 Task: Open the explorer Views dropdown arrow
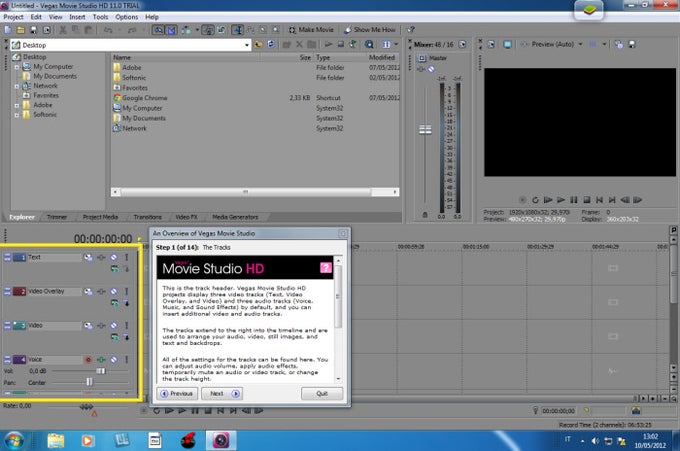[396, 45]
